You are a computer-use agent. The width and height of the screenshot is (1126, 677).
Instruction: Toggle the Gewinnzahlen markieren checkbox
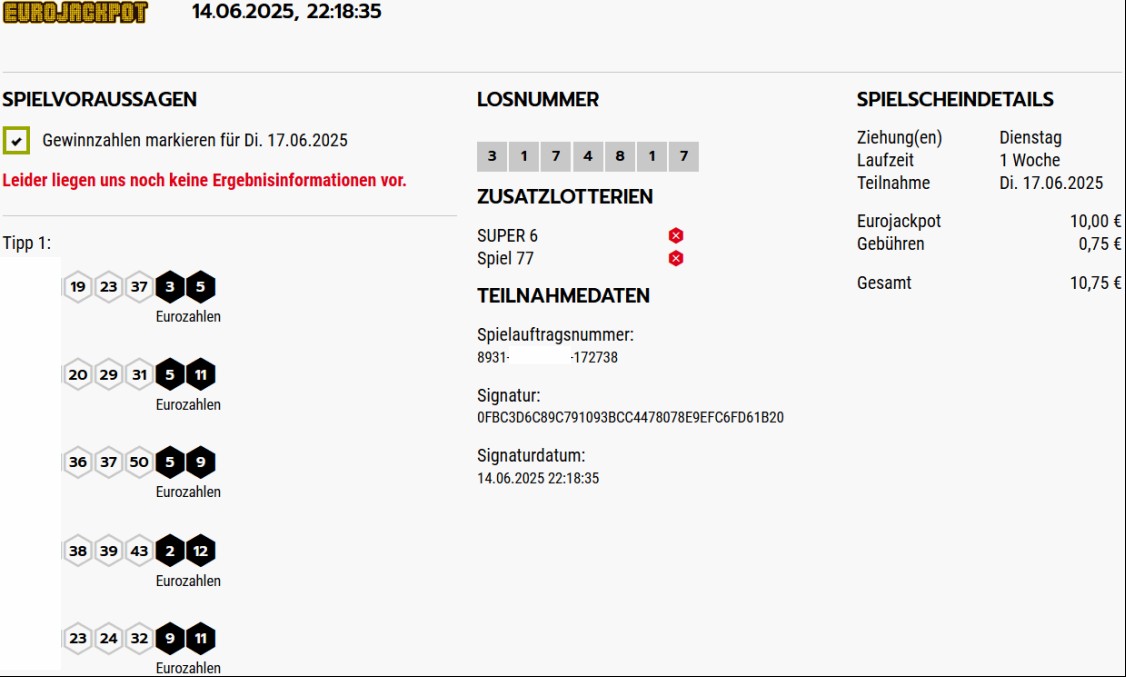pyautogui.click(x=17, y=140)
